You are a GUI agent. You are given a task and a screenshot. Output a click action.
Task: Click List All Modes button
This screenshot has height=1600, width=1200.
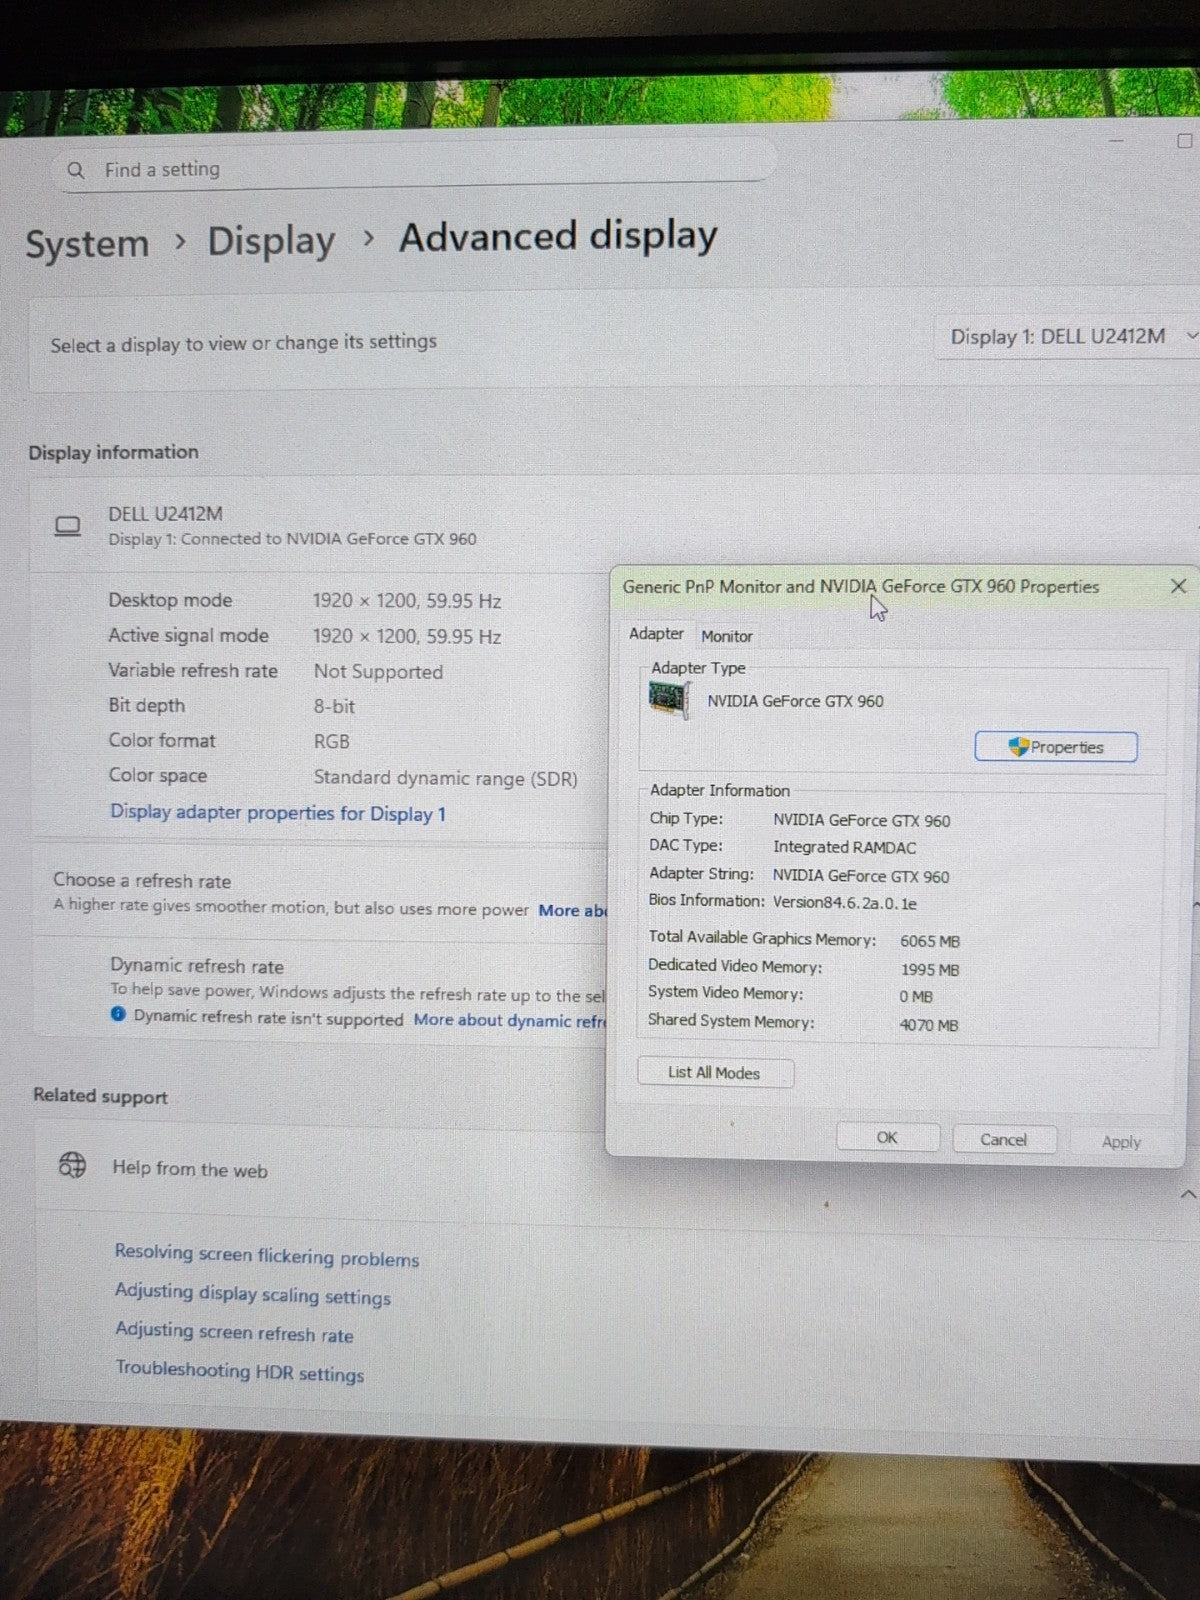point(715,1072)
